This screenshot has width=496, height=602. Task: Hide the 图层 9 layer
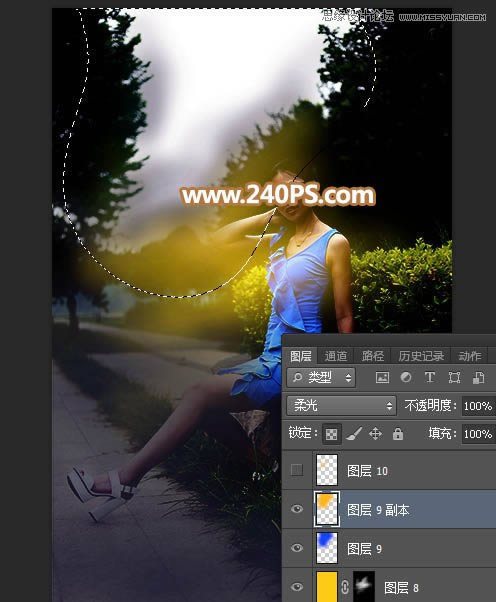coord(297,548)
